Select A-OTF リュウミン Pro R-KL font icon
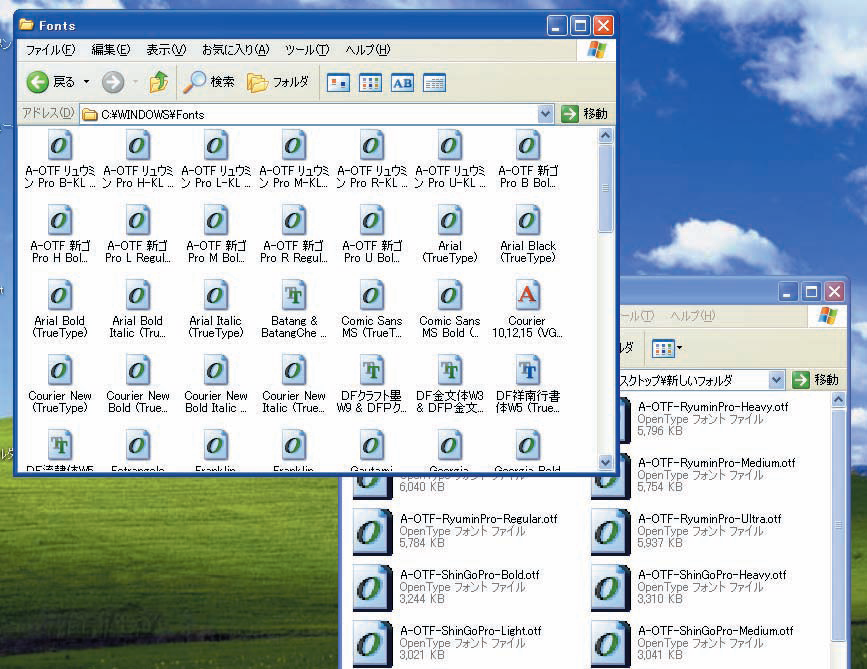 [372, 146]
